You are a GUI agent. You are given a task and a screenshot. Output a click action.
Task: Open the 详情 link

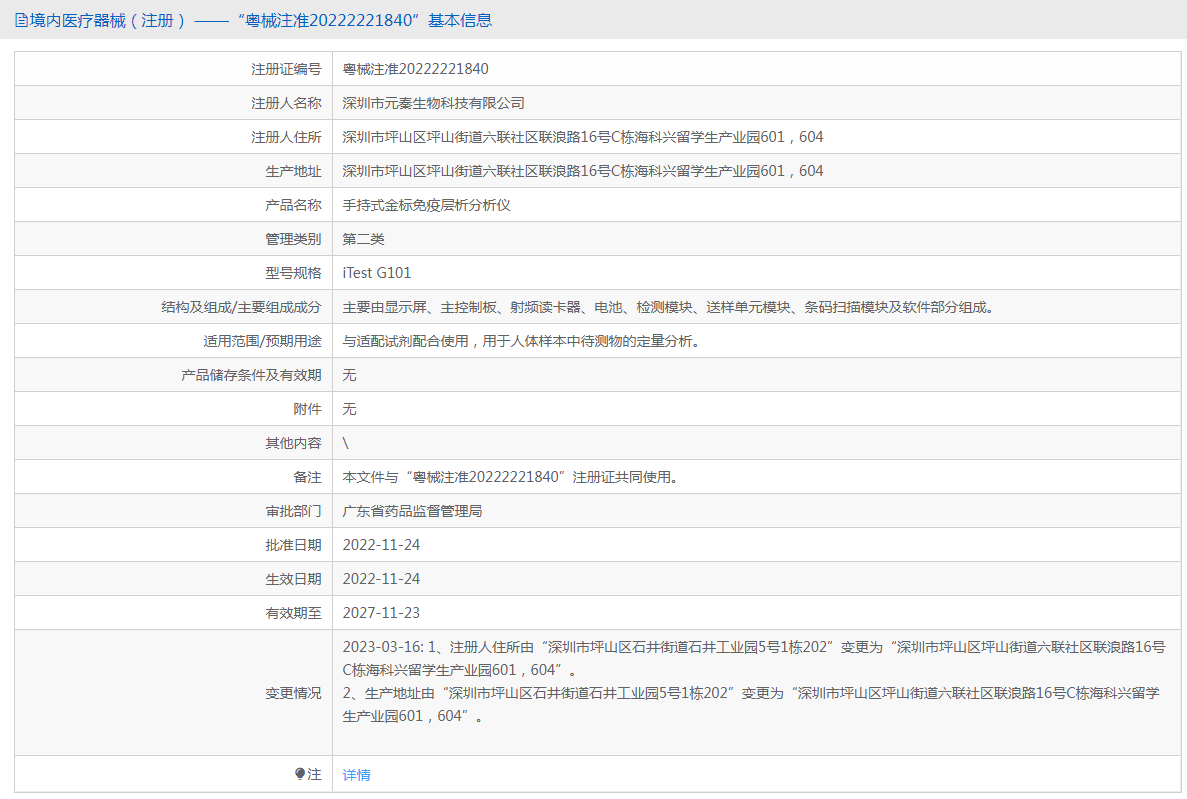pyautogui.click(x=357, y=775)
